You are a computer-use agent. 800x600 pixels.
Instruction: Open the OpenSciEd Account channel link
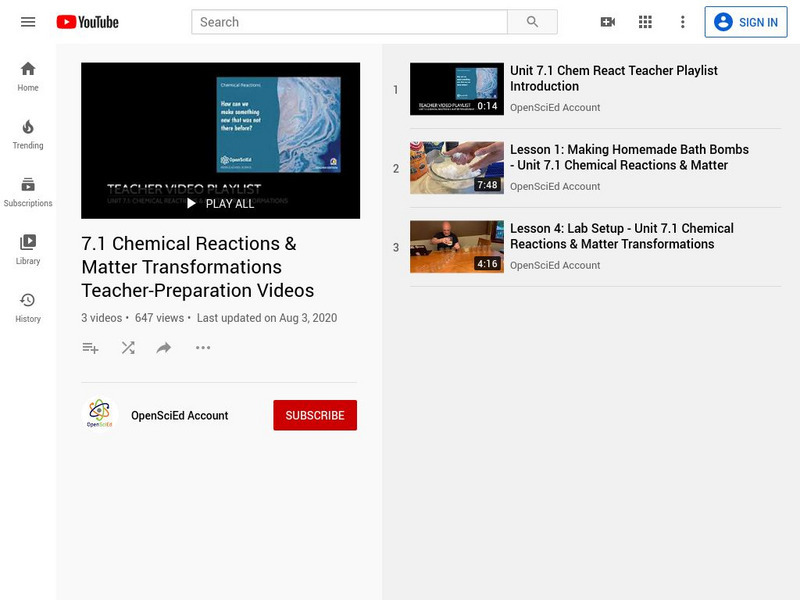click(x=178, y=415)
